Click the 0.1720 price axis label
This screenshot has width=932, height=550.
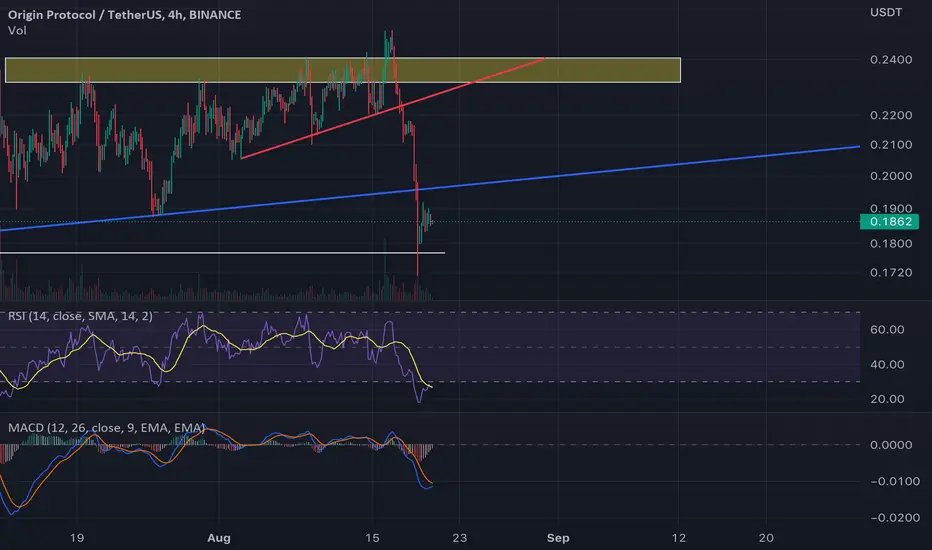pyautogui.click(x=890, y=273)
